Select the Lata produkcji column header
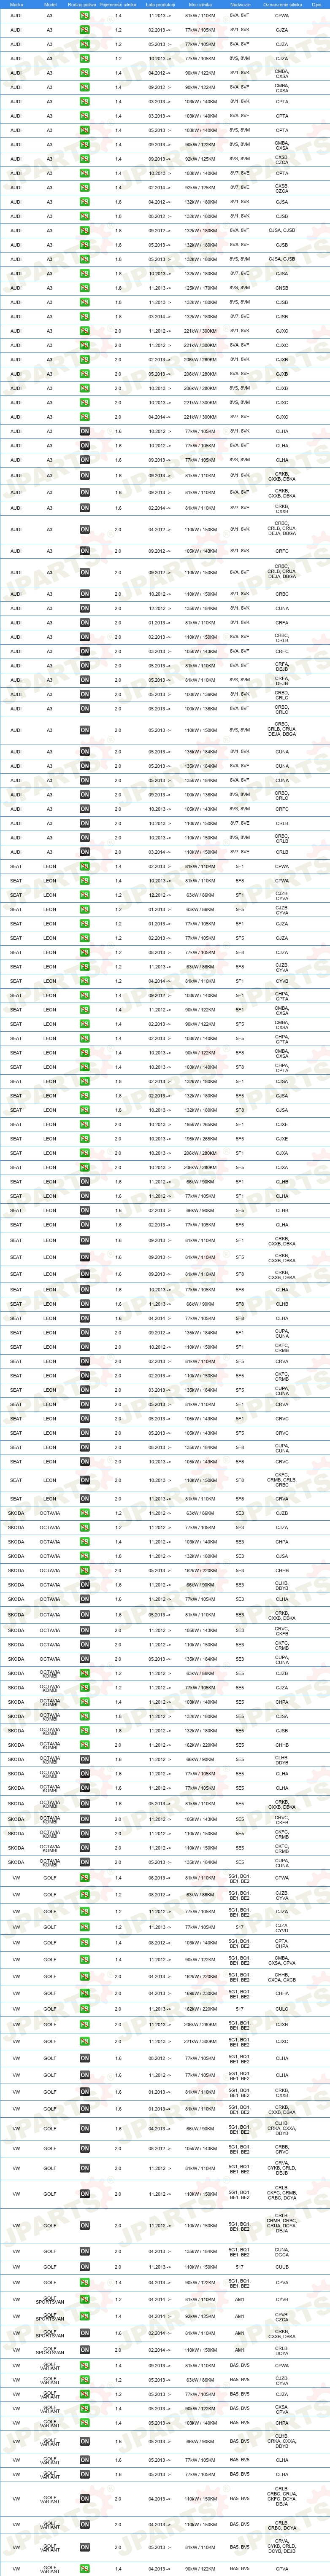This screenshot has height=2576, width=330. pyautogui.click(x=157, y=4)
